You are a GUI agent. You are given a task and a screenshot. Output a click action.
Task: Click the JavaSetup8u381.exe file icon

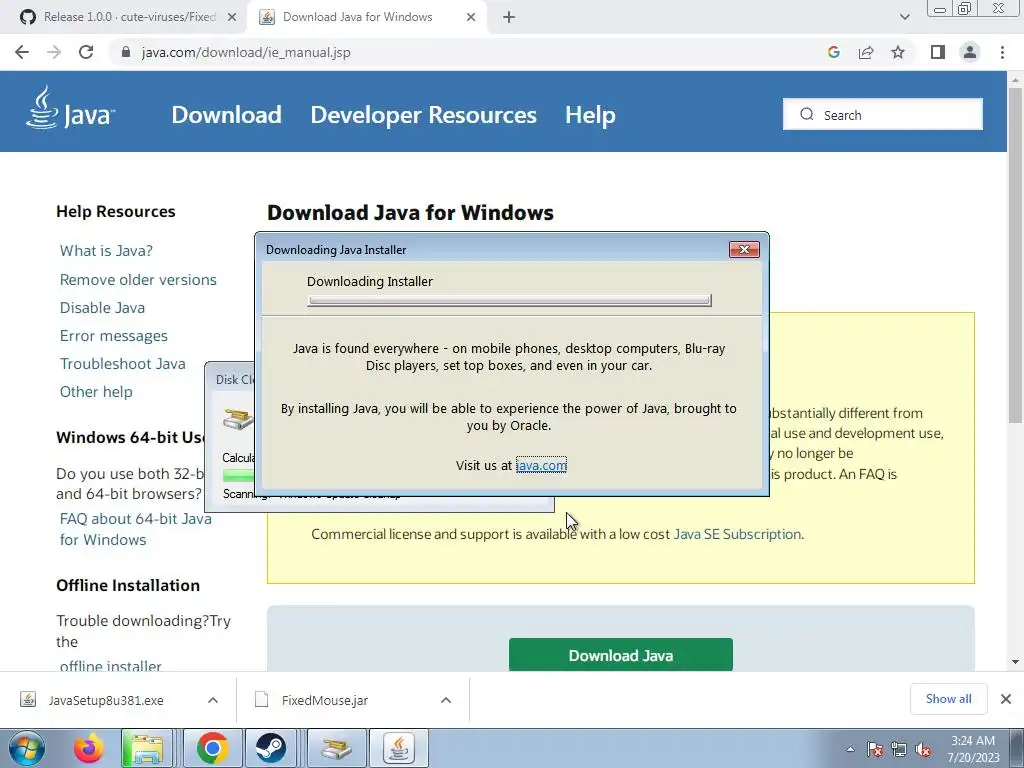[x=28, y=699]
